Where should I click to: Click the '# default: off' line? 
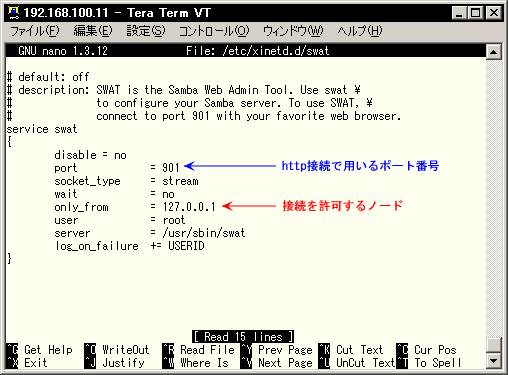pyautogui.click(x=48, y=77)
